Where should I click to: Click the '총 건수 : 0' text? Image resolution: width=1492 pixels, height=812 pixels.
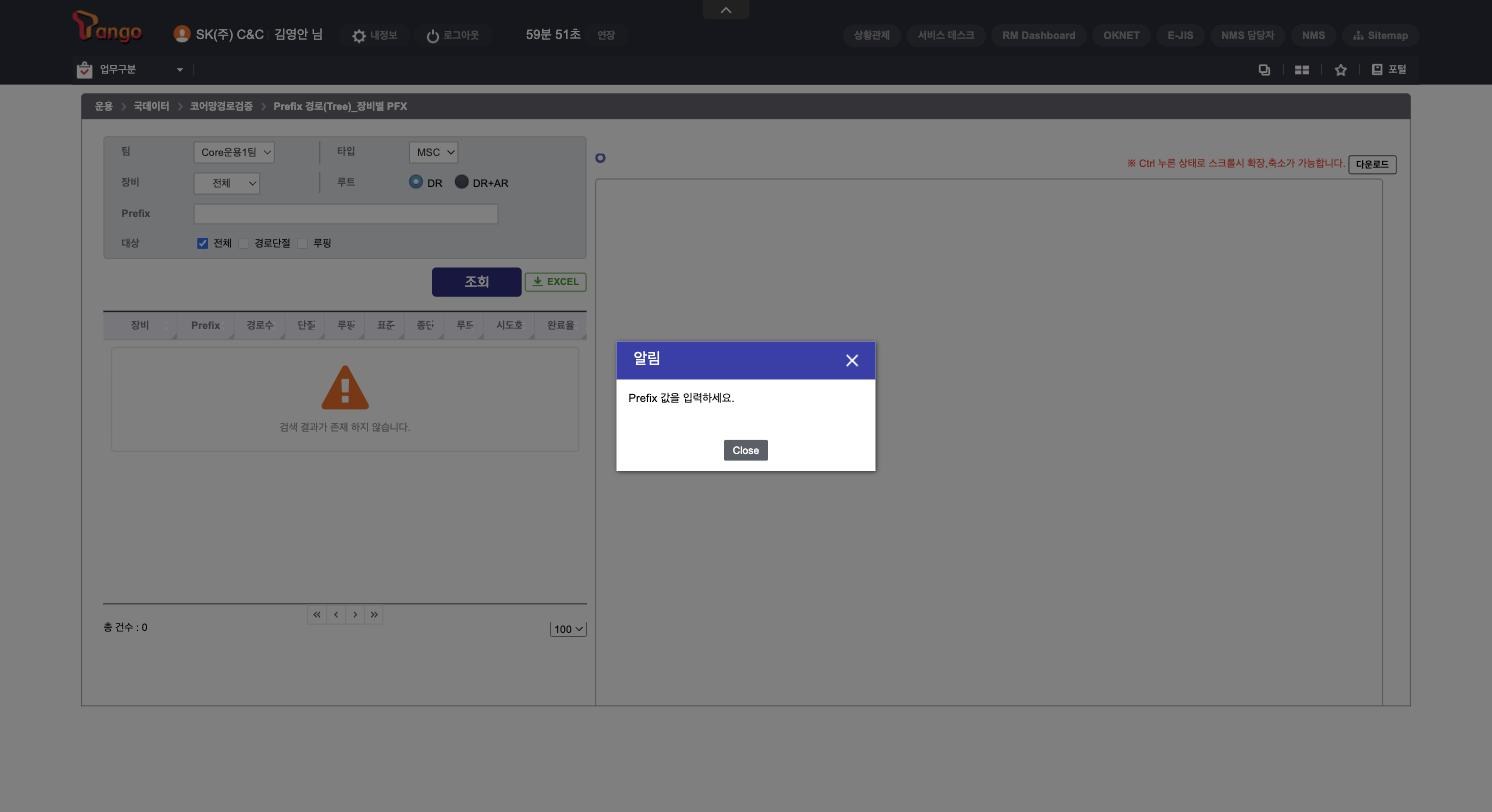click(125, 627)
